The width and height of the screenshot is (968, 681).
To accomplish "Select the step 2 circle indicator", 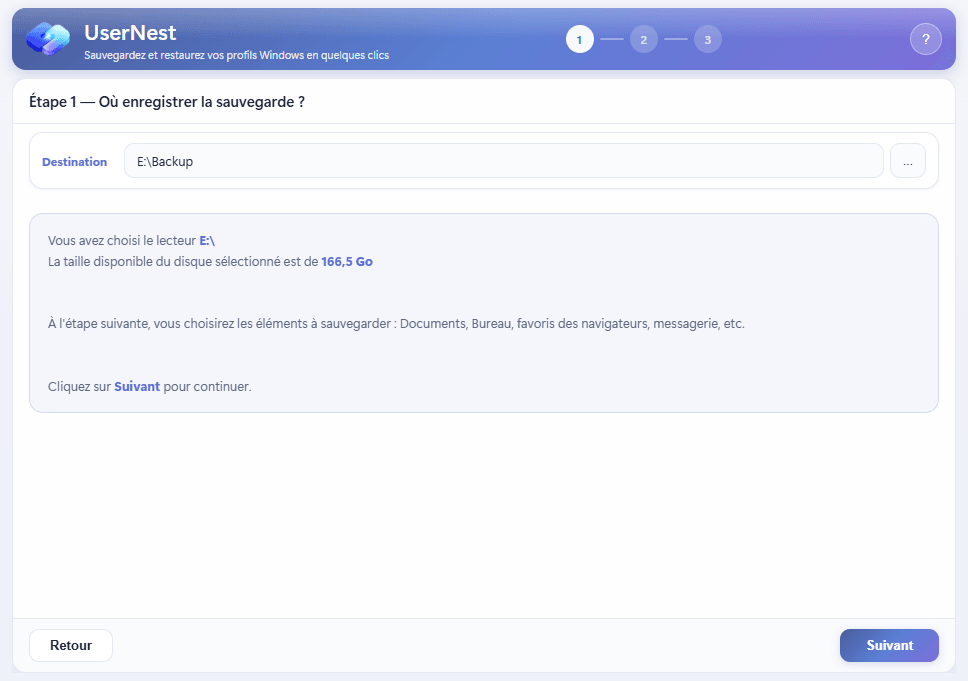I will coord(644,39).
